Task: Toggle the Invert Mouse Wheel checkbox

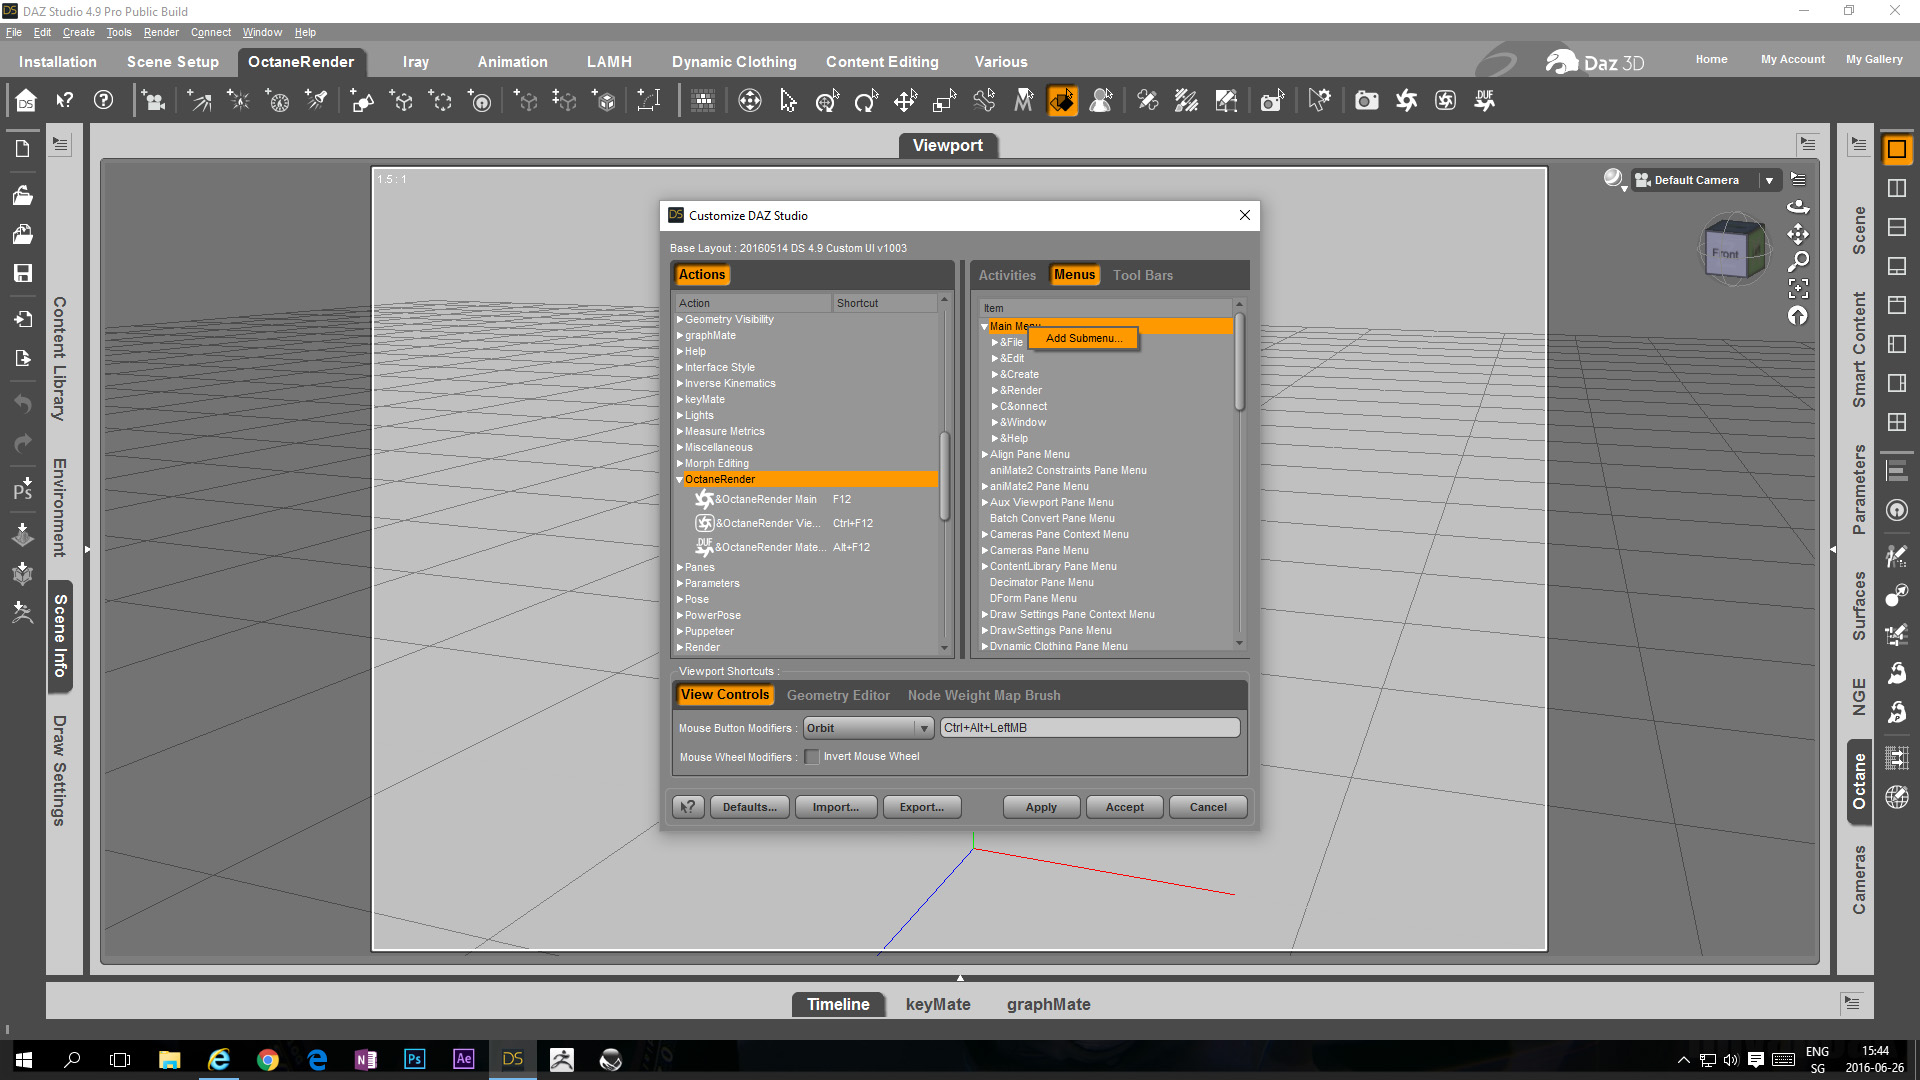Action: [812, 757]
